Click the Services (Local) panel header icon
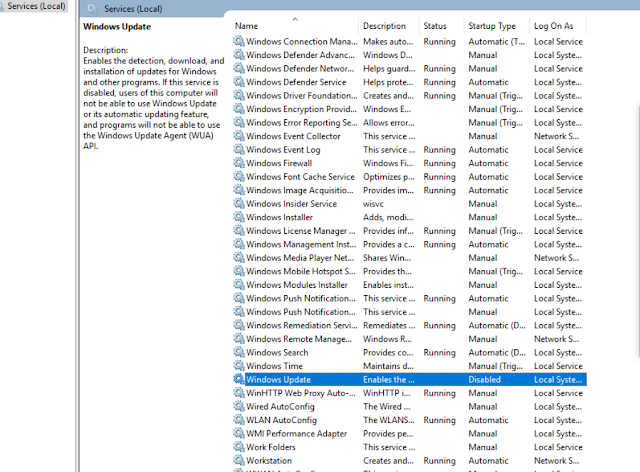The image size is (640, 472). 92,9
